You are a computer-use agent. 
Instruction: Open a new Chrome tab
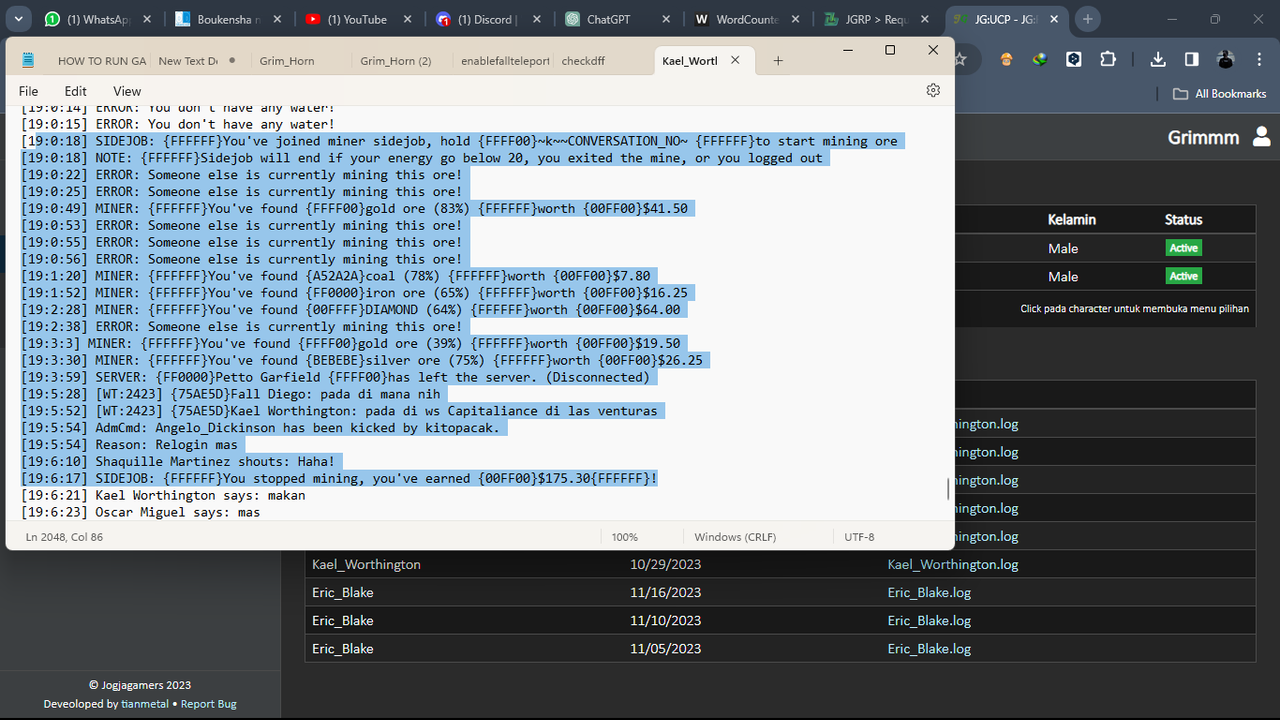tap(1088, 19)
